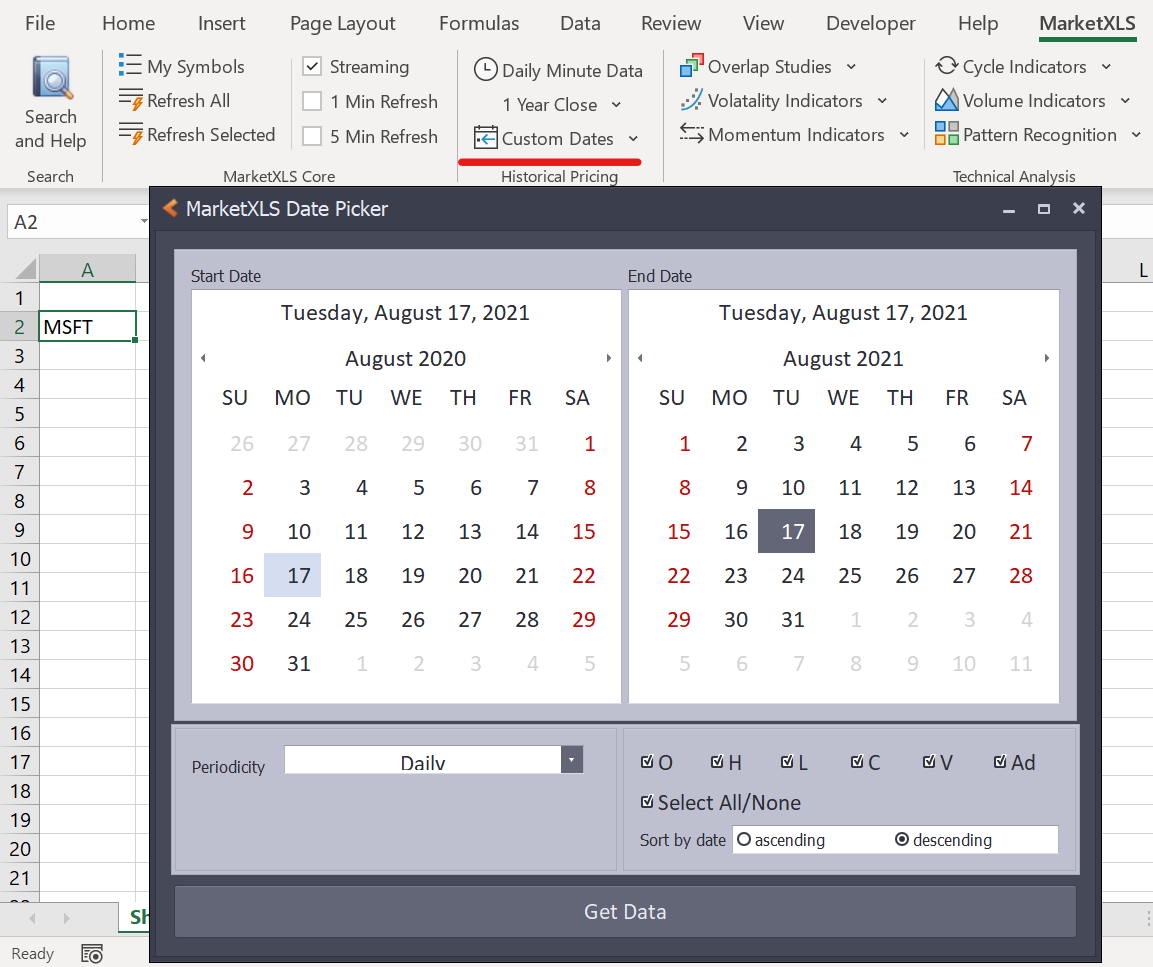The image size is (1153, 967).
Task: Click the Refresh Selected icon
Action: (131, 135)
